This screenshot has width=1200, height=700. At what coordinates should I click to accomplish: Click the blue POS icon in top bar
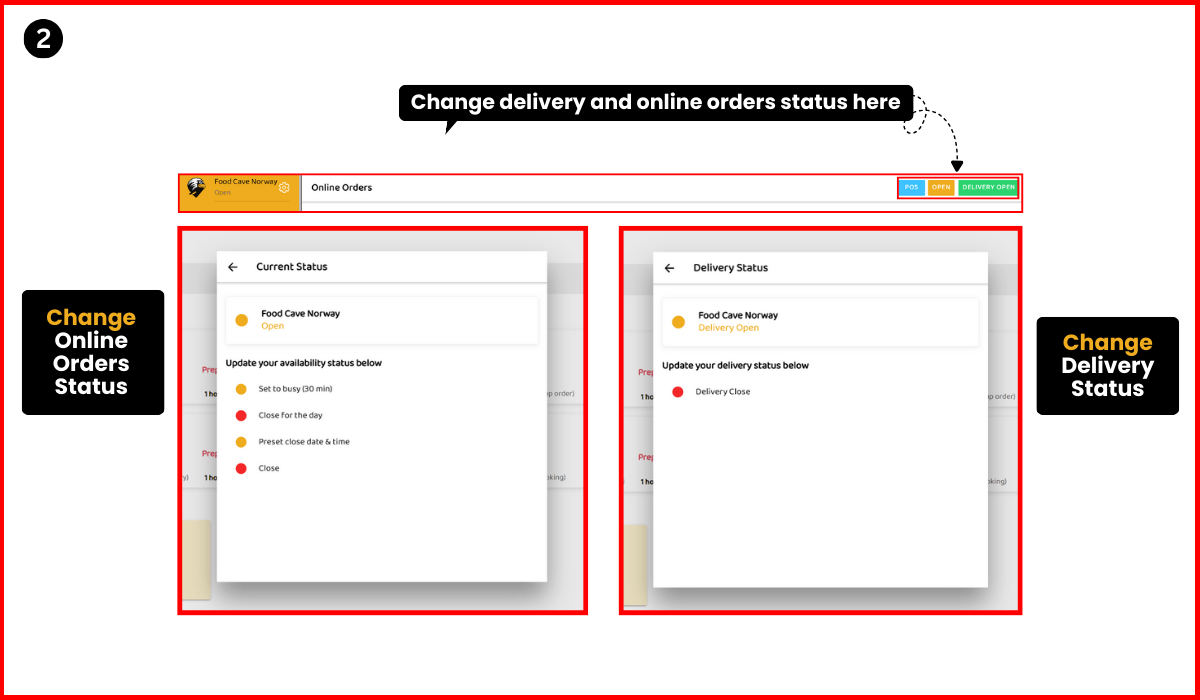pos(912,187)
